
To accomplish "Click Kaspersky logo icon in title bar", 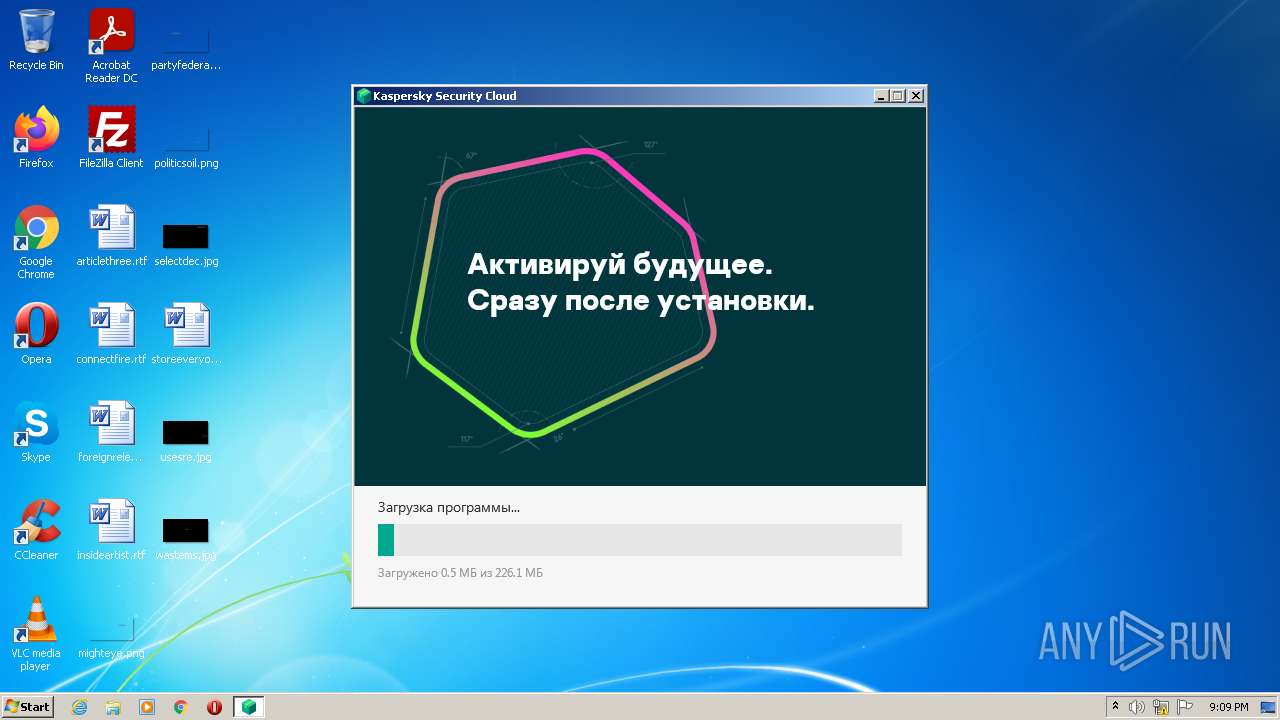I will tap(364, 96).
